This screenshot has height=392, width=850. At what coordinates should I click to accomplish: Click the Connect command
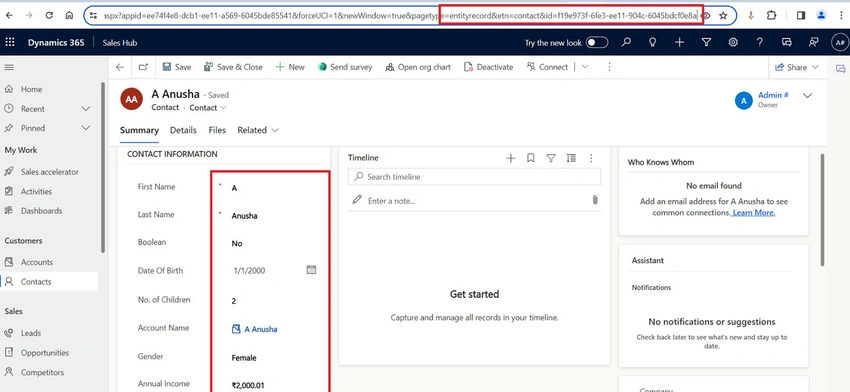[547, 67]
